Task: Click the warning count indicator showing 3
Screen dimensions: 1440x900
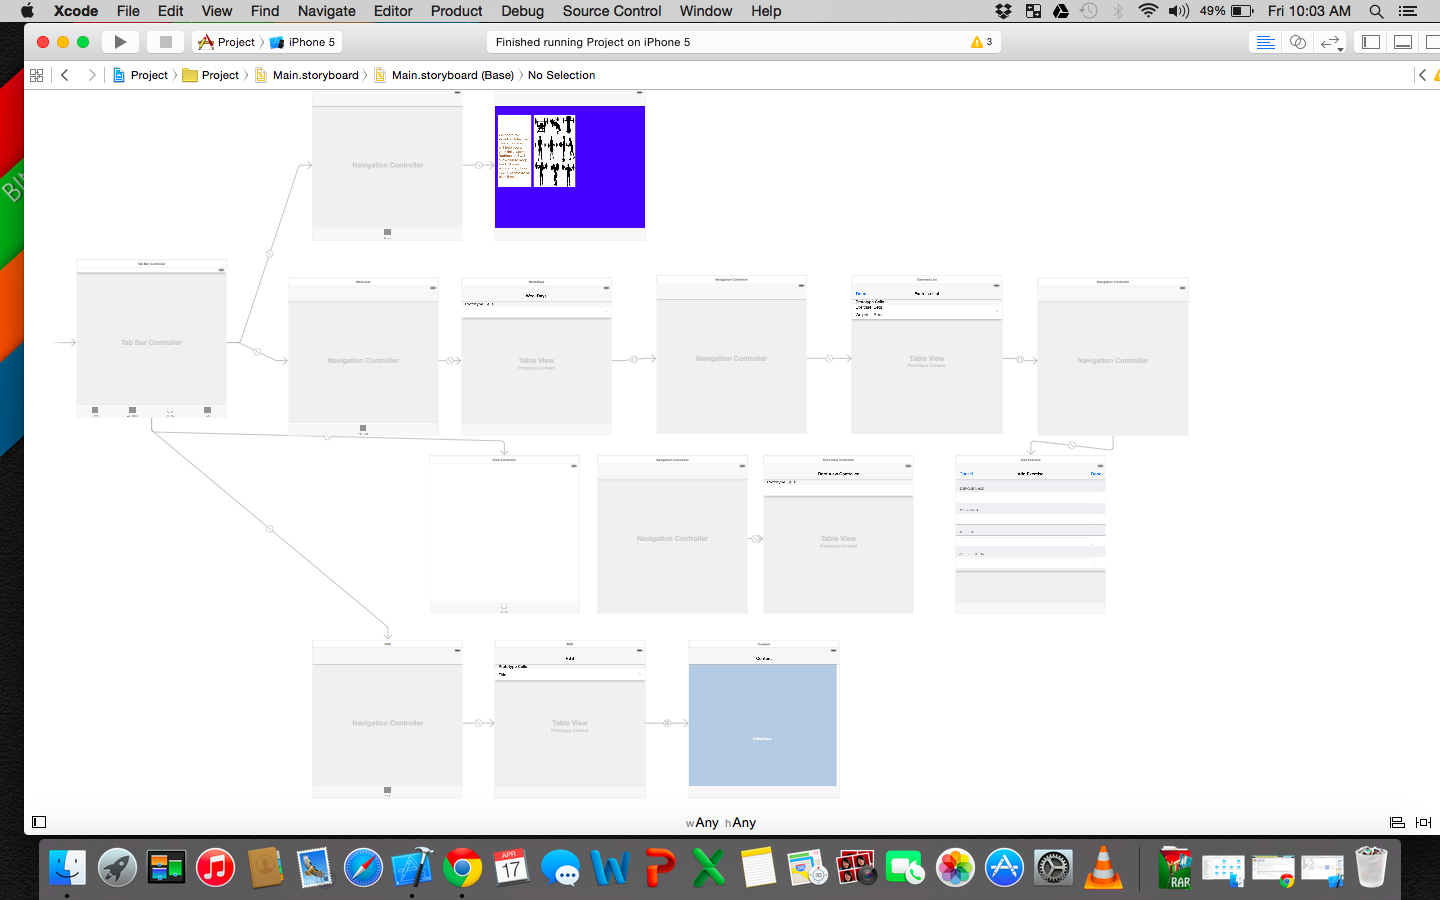Action: tap(981, 42)
